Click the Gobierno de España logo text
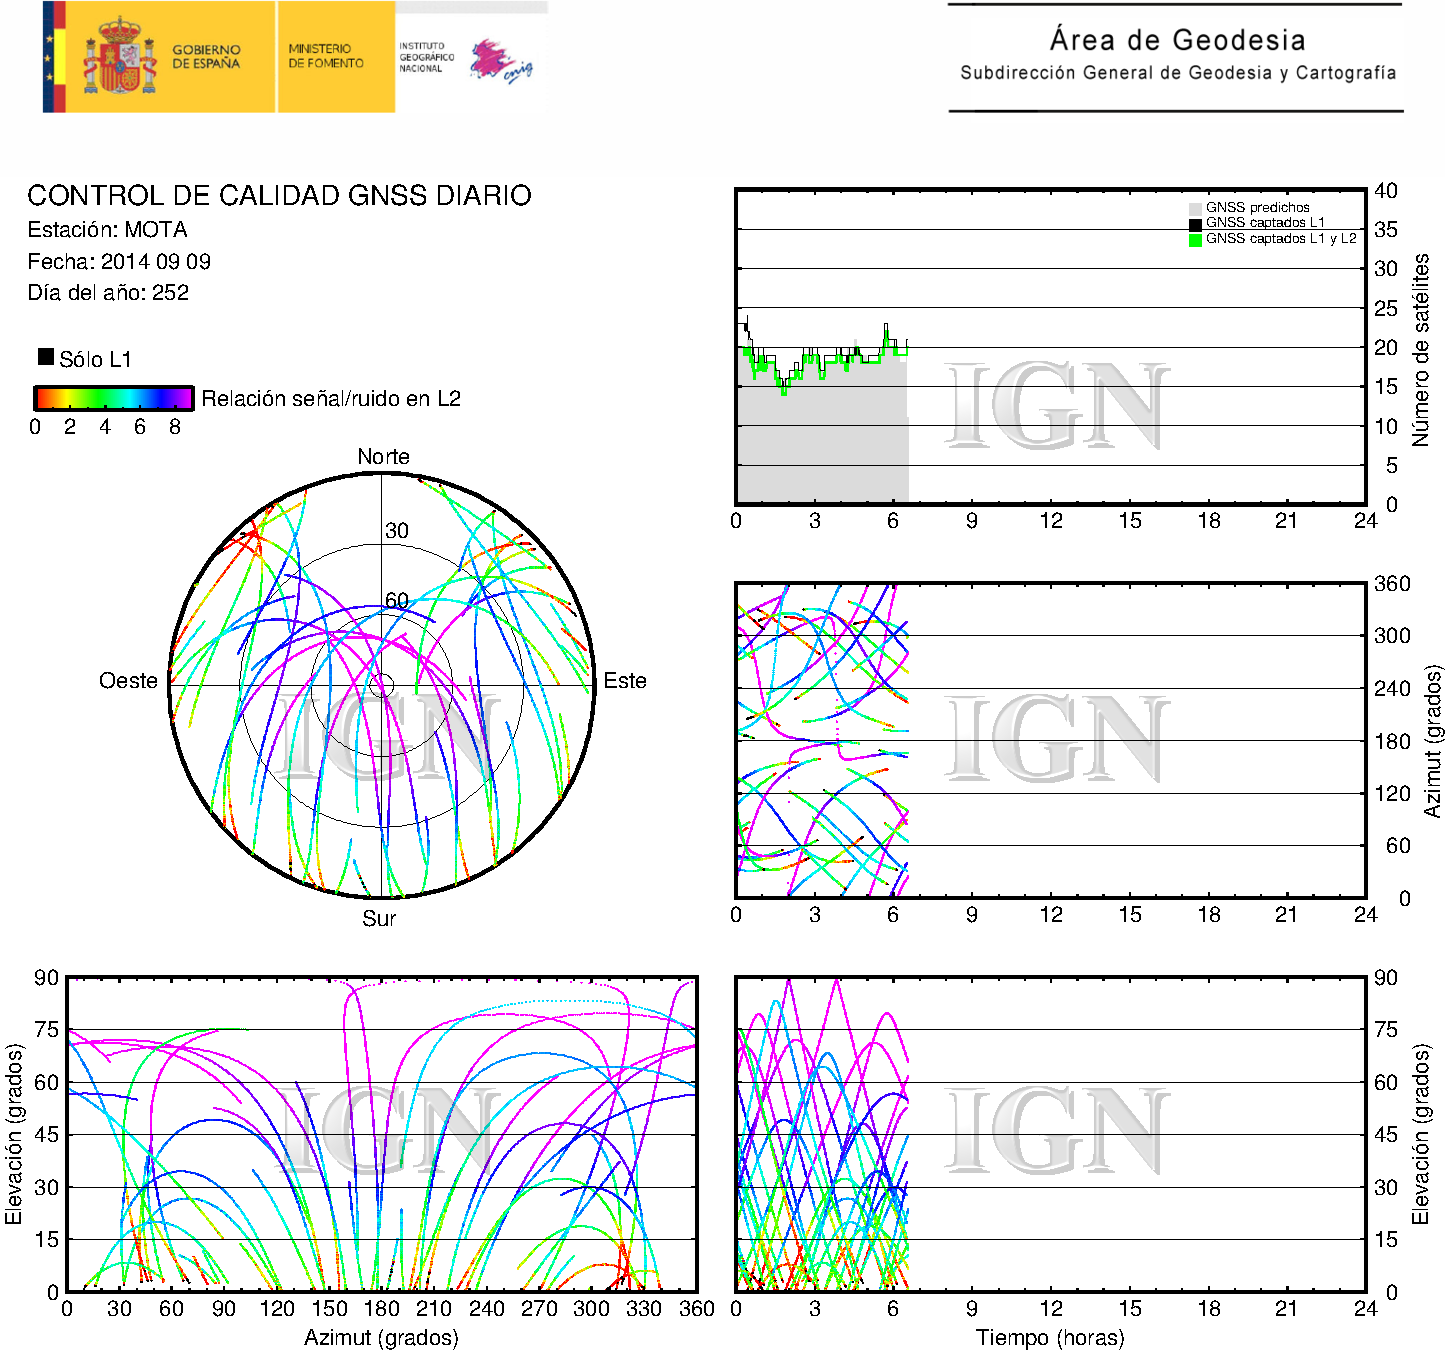The image size is (1445, 1350). [x=206, y=57]
